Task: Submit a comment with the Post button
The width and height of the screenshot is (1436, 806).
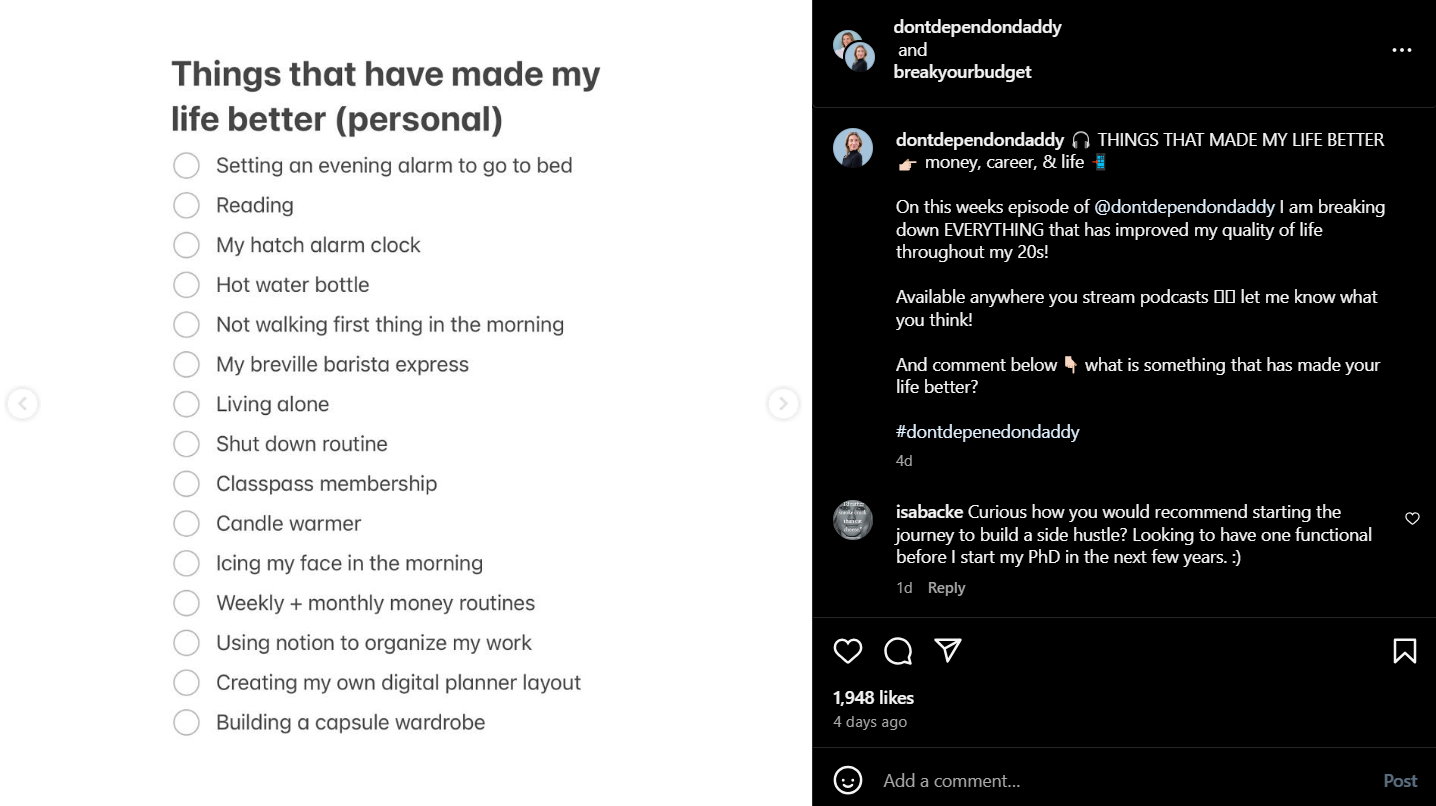Action: tap(1399, 780)
